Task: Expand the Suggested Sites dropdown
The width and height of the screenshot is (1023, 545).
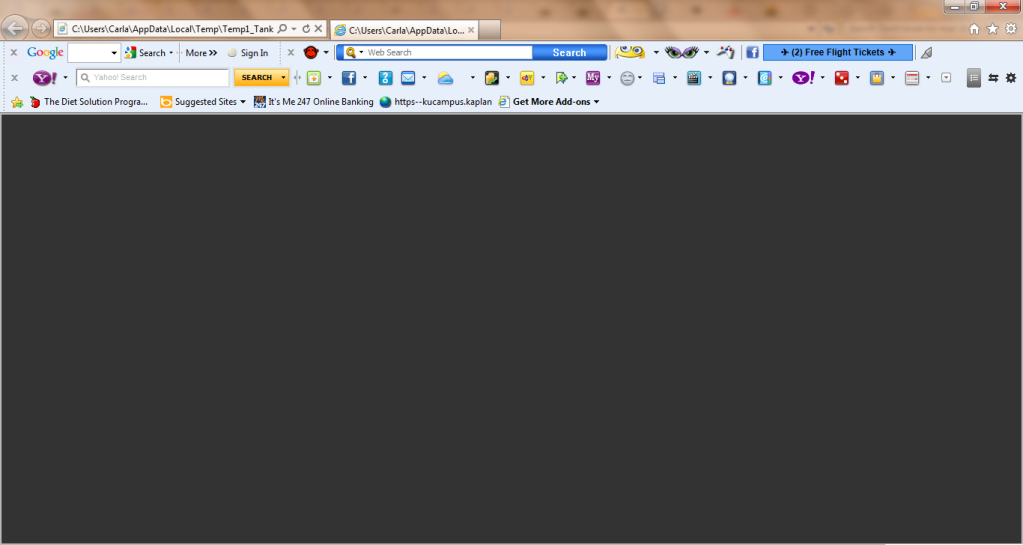Action: 243,102
